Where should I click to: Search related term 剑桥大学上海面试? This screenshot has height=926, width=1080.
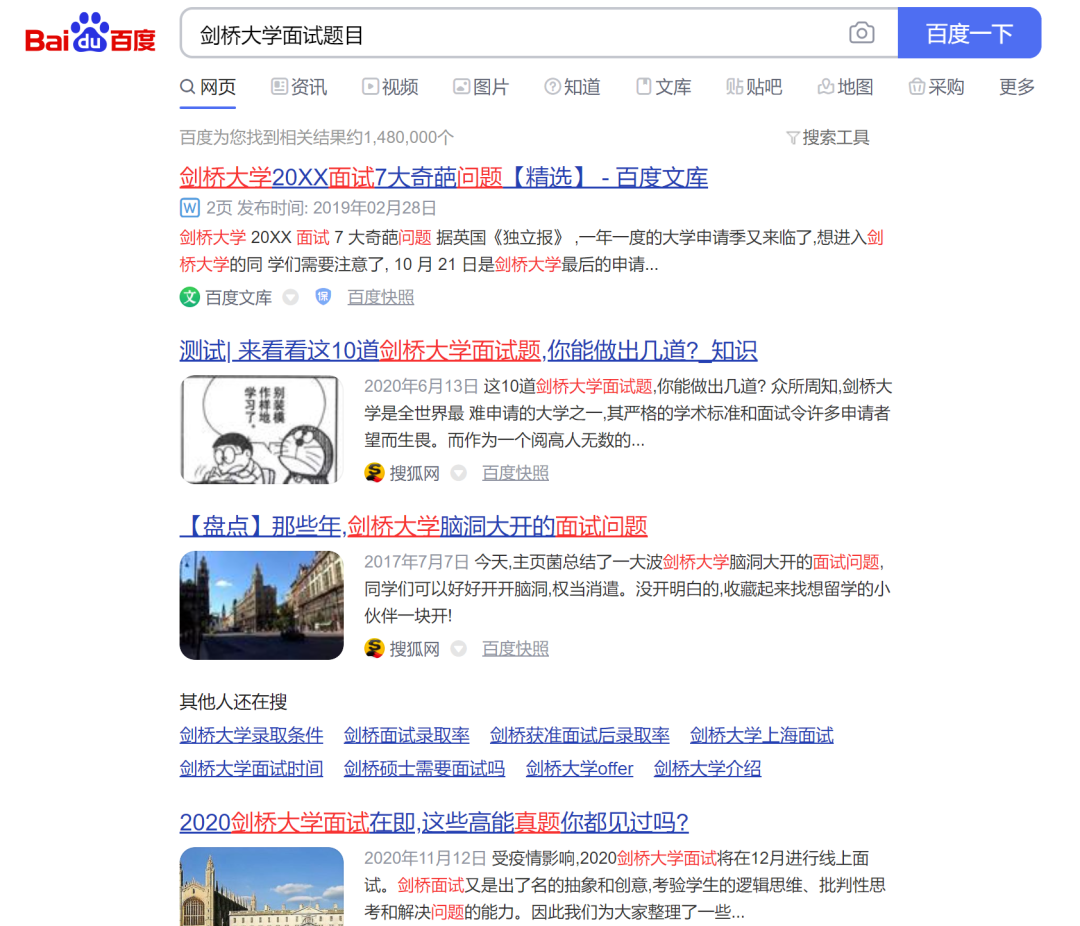tap(762, 735)
